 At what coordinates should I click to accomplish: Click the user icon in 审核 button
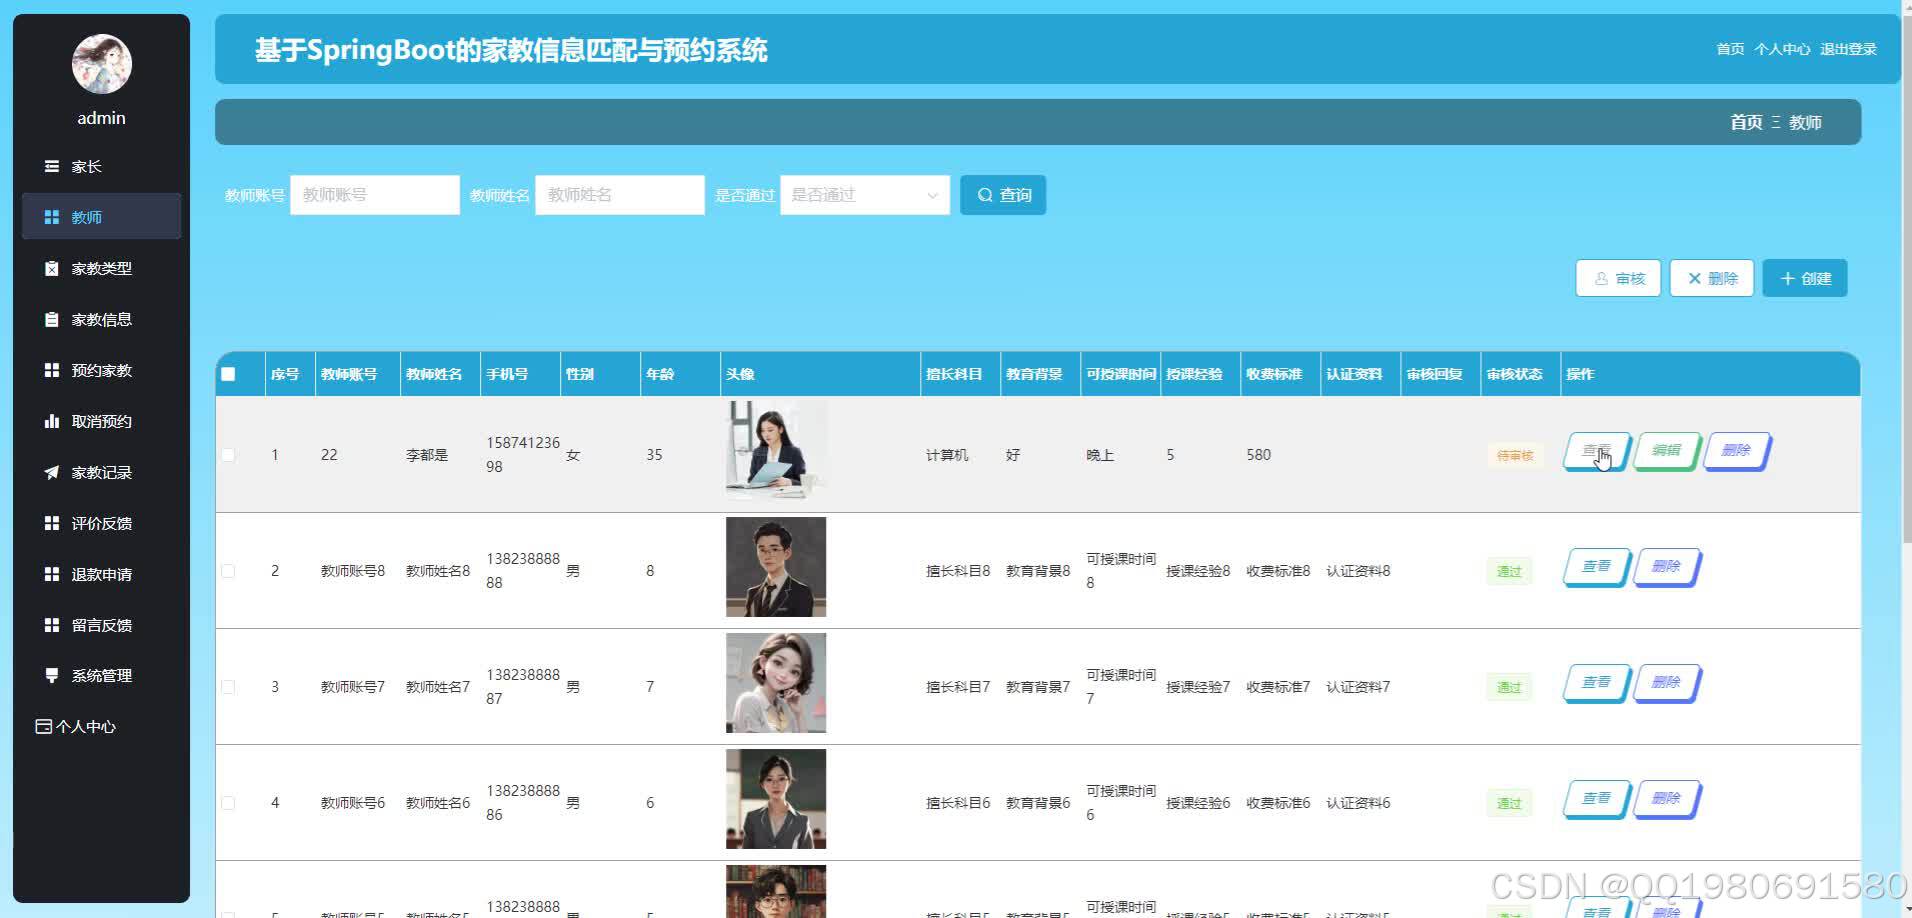(x=1601, y=278)
